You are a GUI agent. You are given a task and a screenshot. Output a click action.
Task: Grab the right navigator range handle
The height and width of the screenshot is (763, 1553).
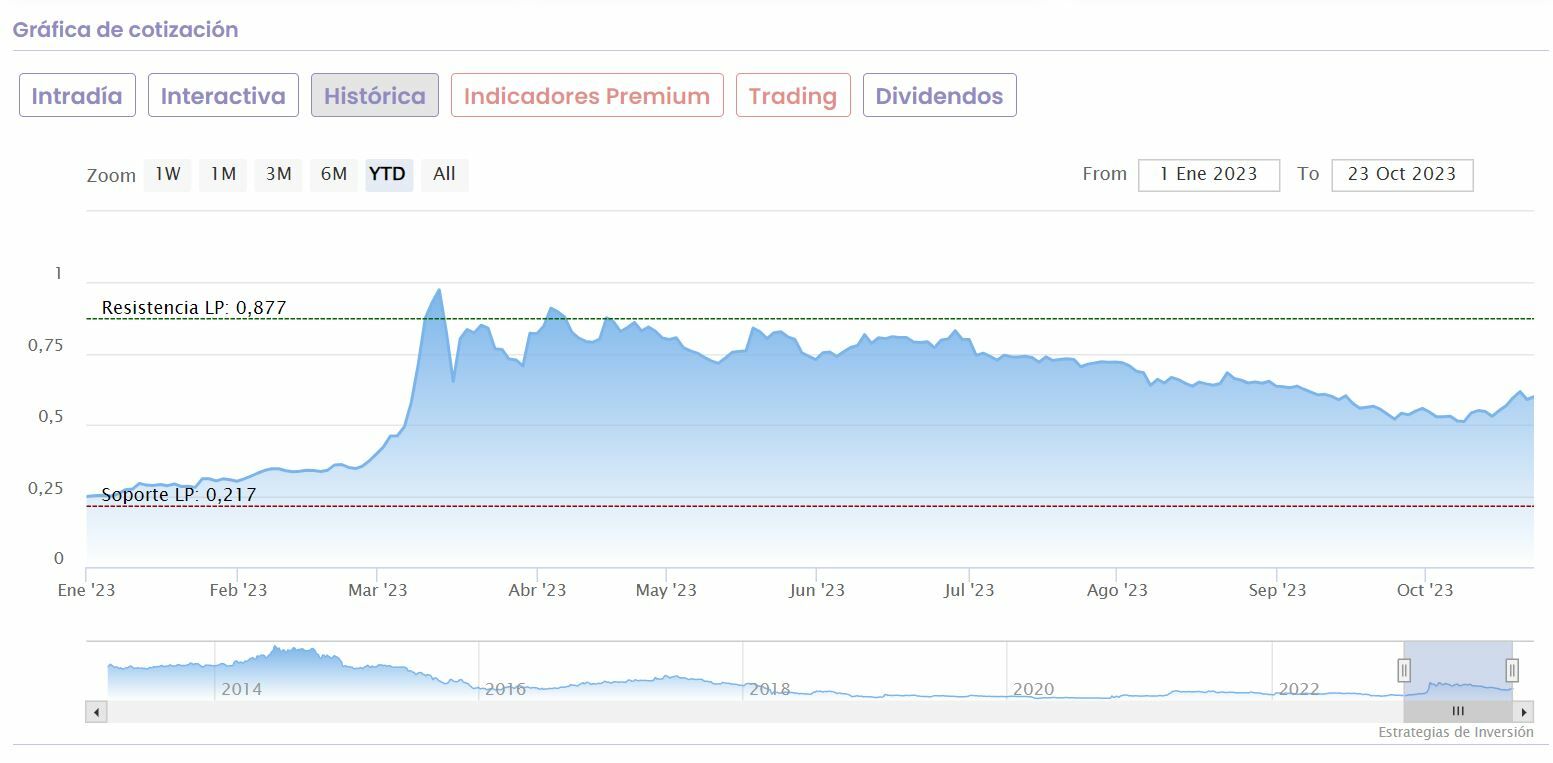click(1512, 670)
